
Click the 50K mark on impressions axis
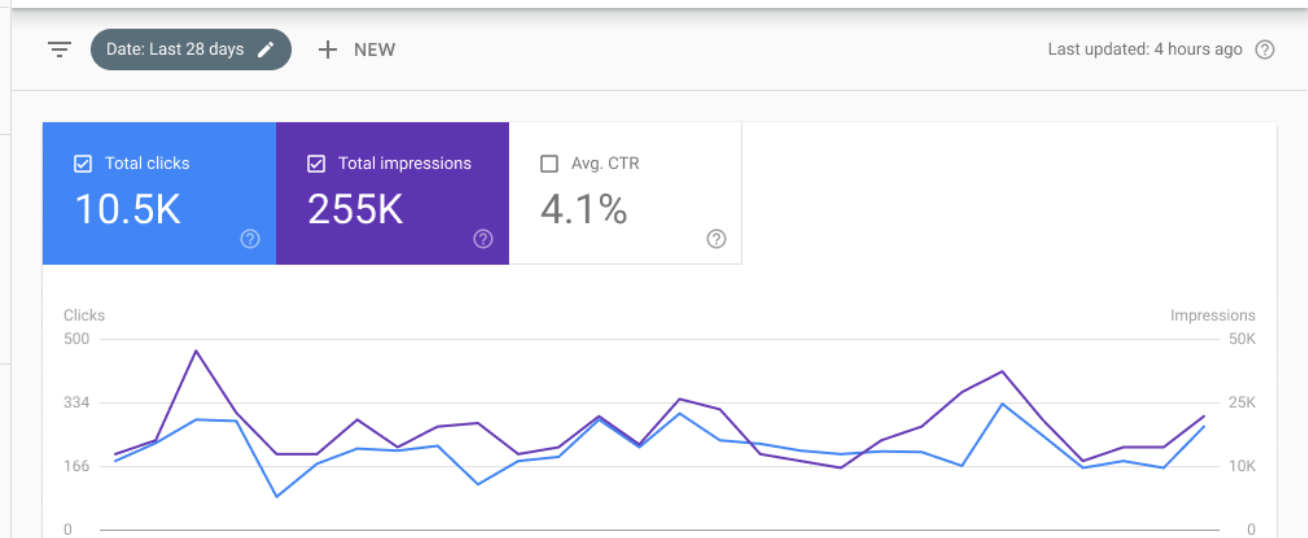[x=1242, y=339]
